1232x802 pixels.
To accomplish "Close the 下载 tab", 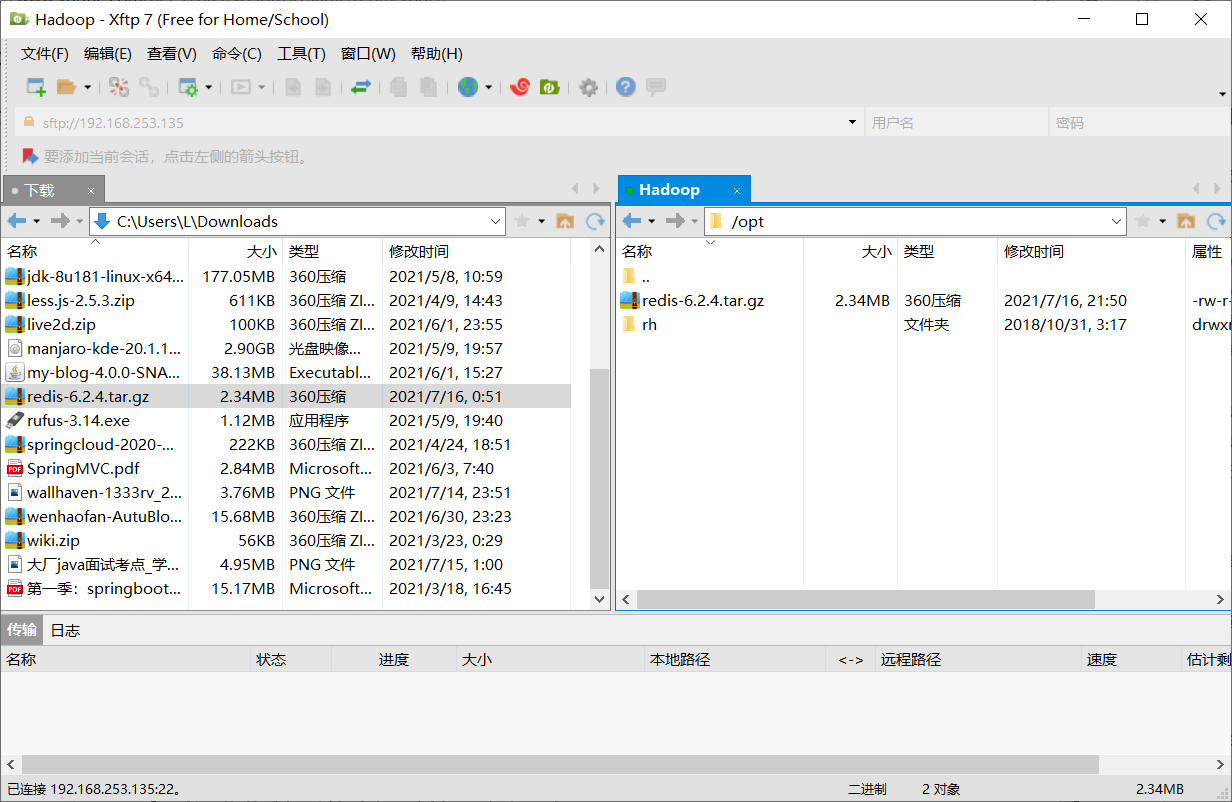I will pos(91,190).
